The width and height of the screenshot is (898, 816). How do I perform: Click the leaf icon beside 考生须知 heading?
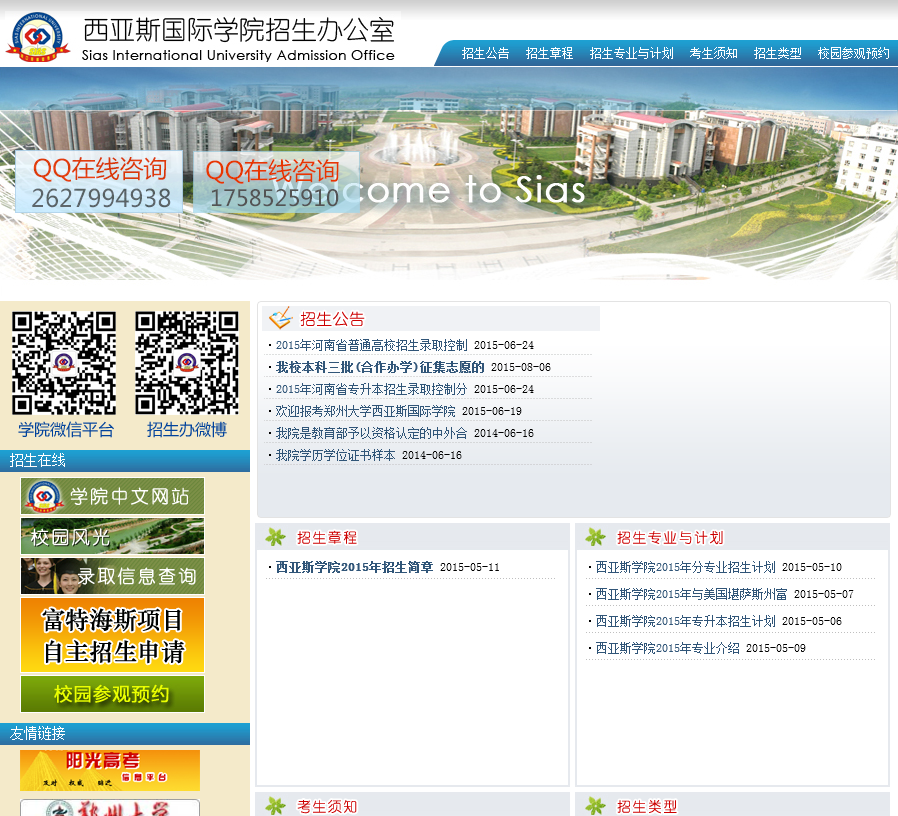tap(275, 806)
